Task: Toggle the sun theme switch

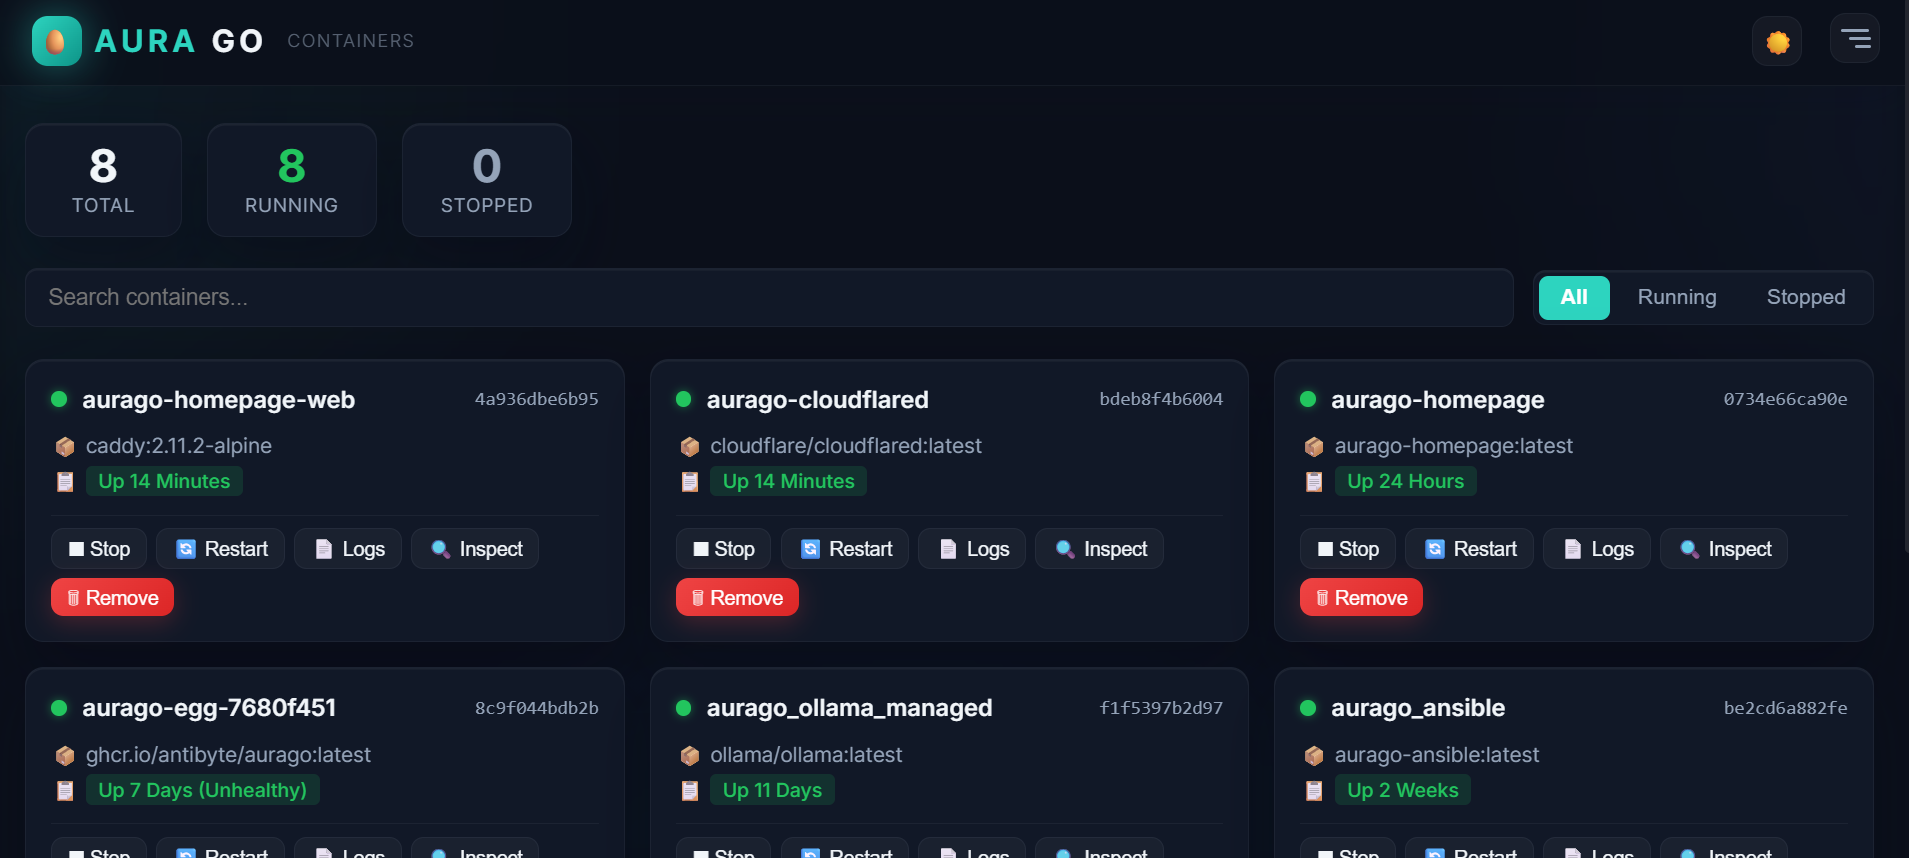Action: (x=1777, y=41)
